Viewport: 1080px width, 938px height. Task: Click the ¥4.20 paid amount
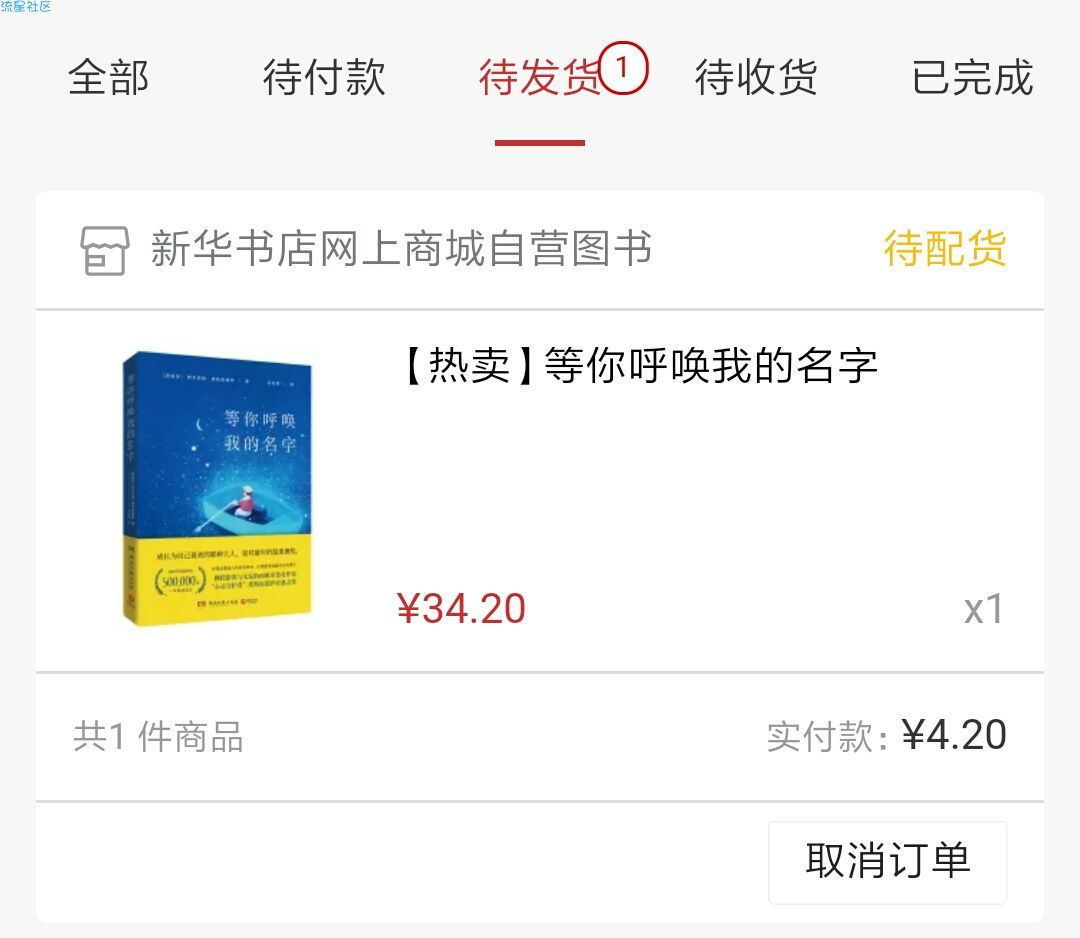click(953, 735)
